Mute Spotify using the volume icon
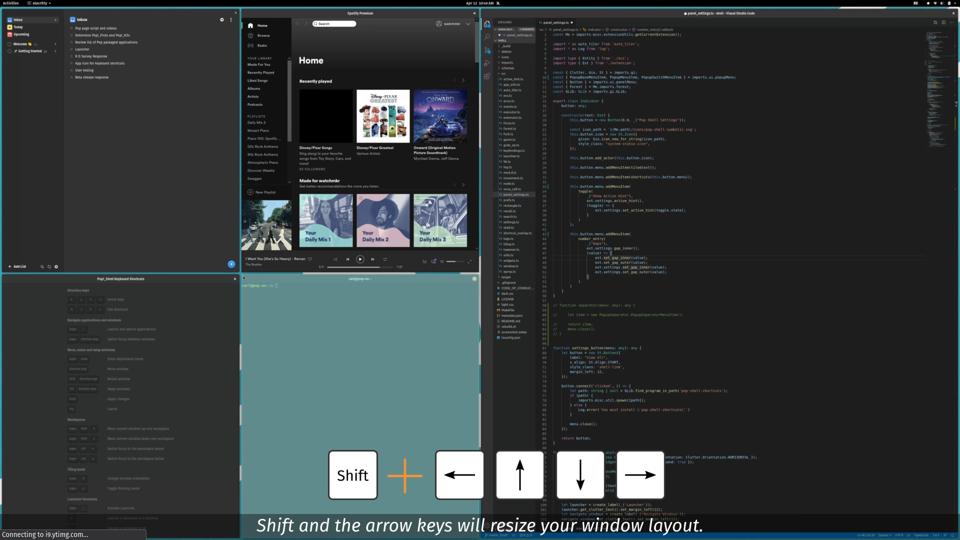The height and width of the screenshot is (540, 960). (442, 261)
